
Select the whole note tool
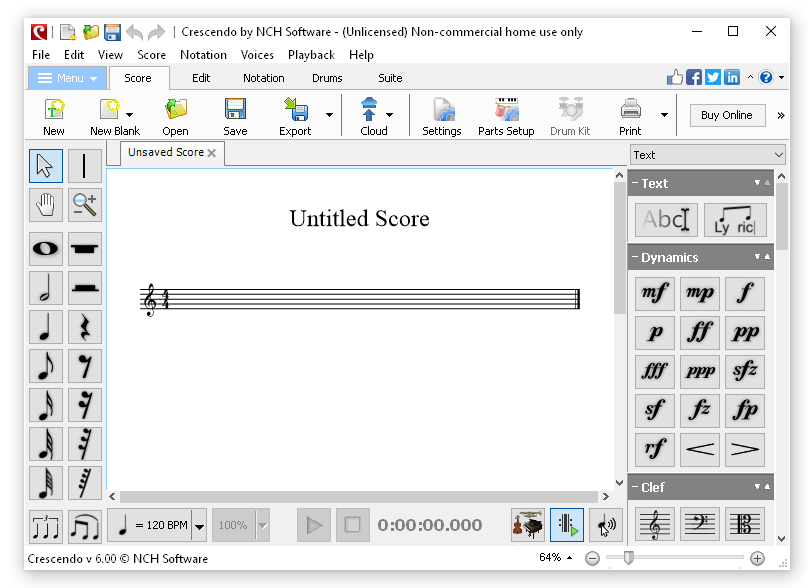[46, 249]
